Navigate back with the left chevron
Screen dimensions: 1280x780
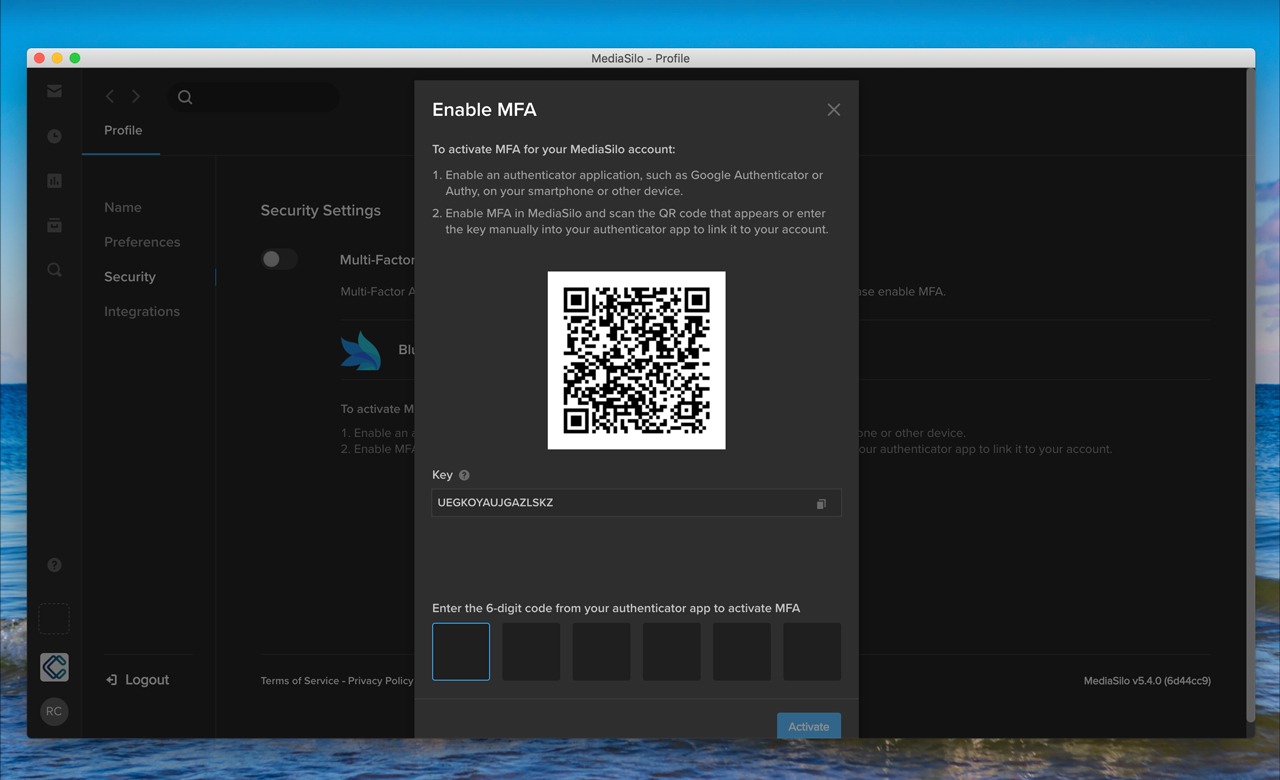[x=110, y=97]
